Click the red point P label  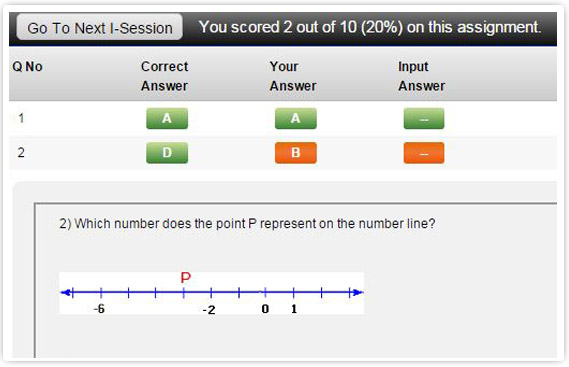(185, 278)
